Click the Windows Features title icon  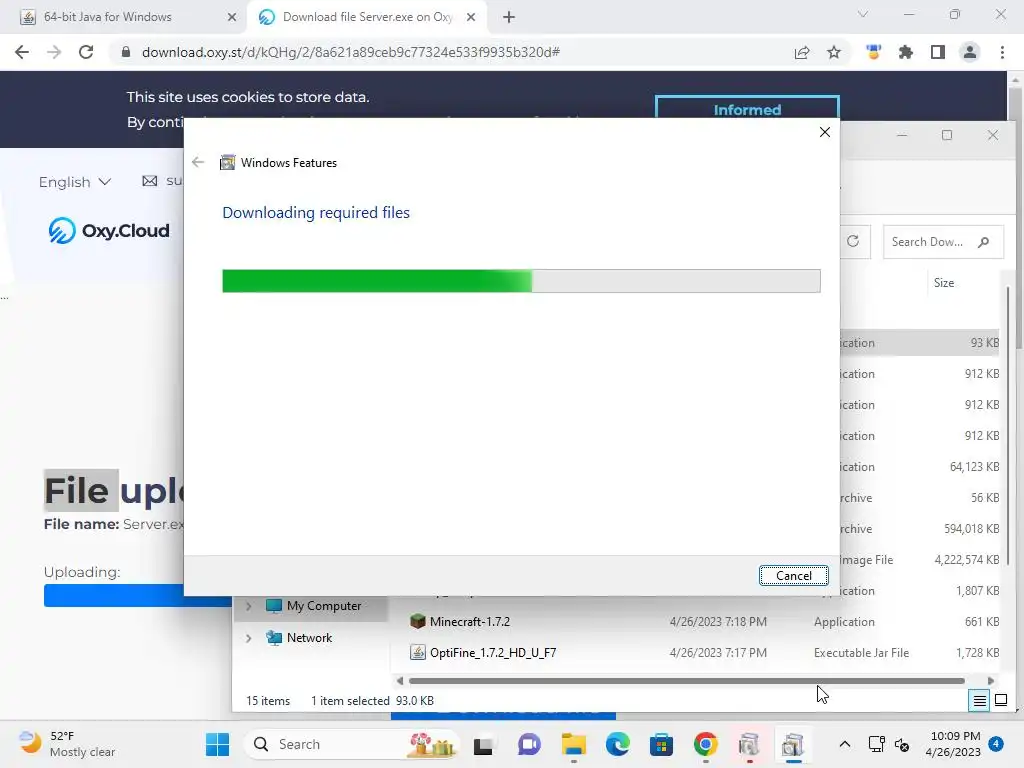(227, 163)
